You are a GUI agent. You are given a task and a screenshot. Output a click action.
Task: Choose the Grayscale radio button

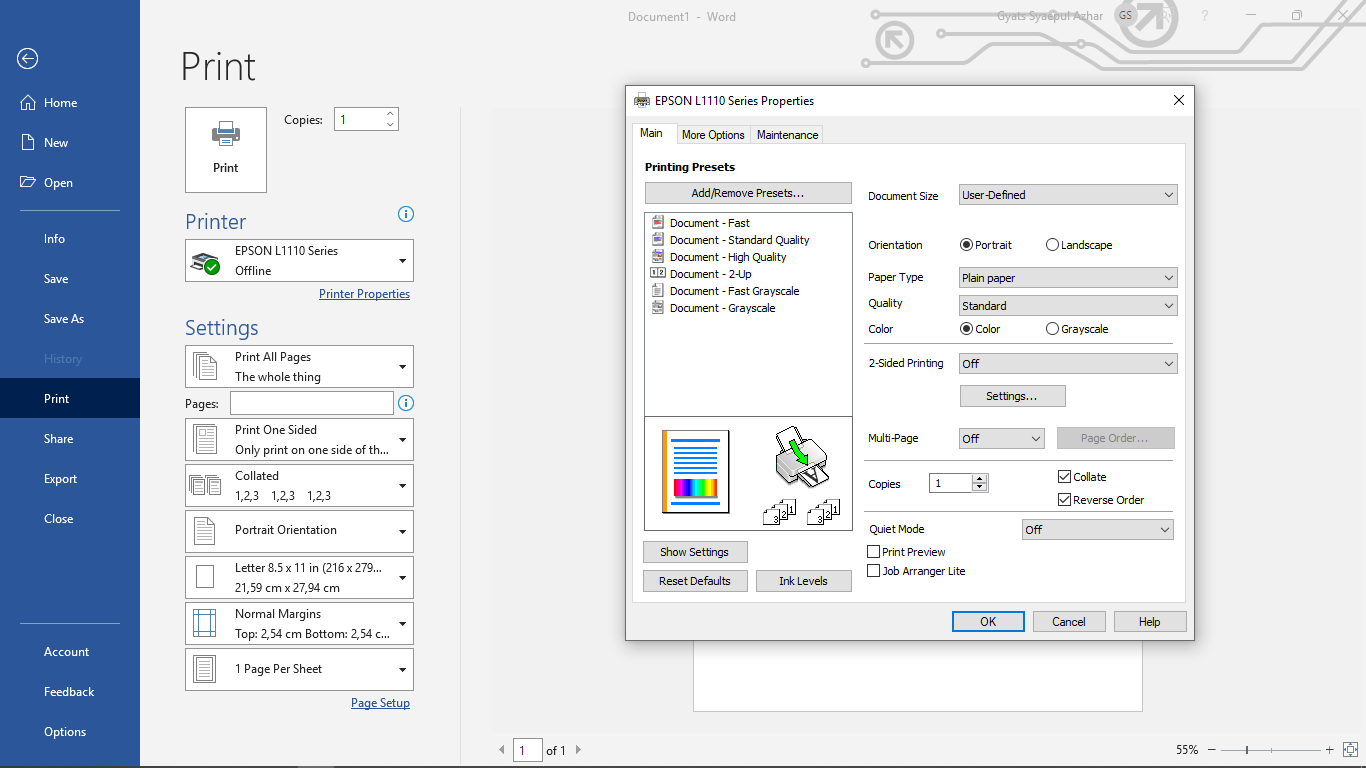click(x=1052, y=329)
